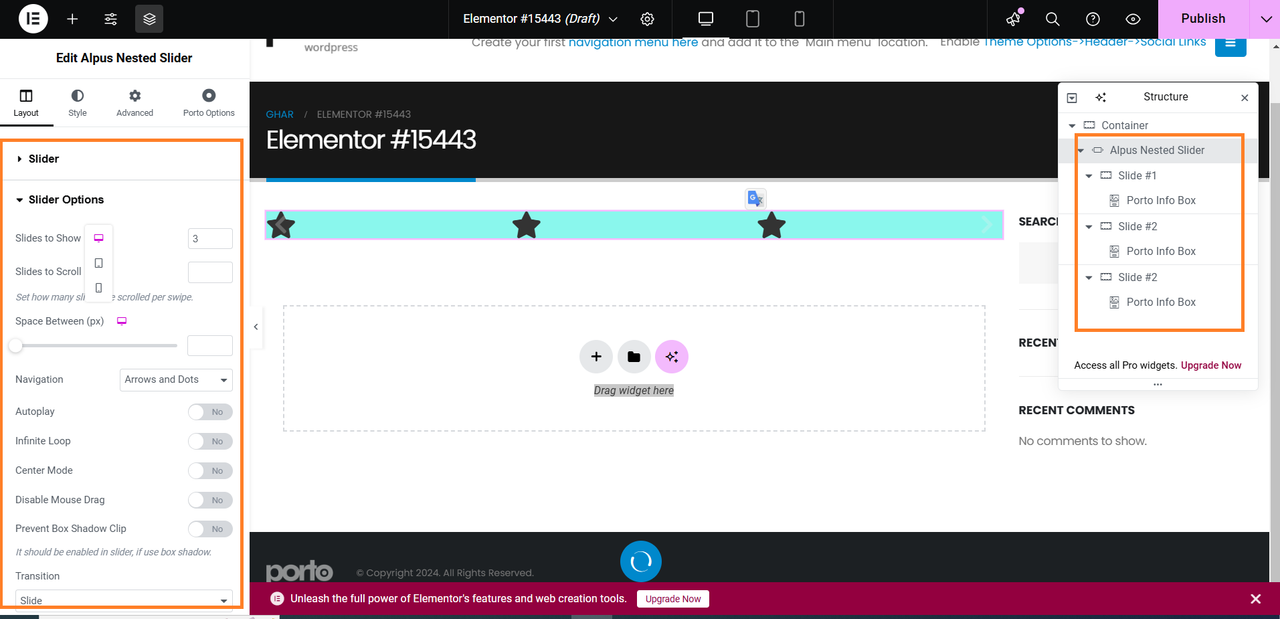
Task: Click the three dots below Structure panel
Action: pos(1158,385)
